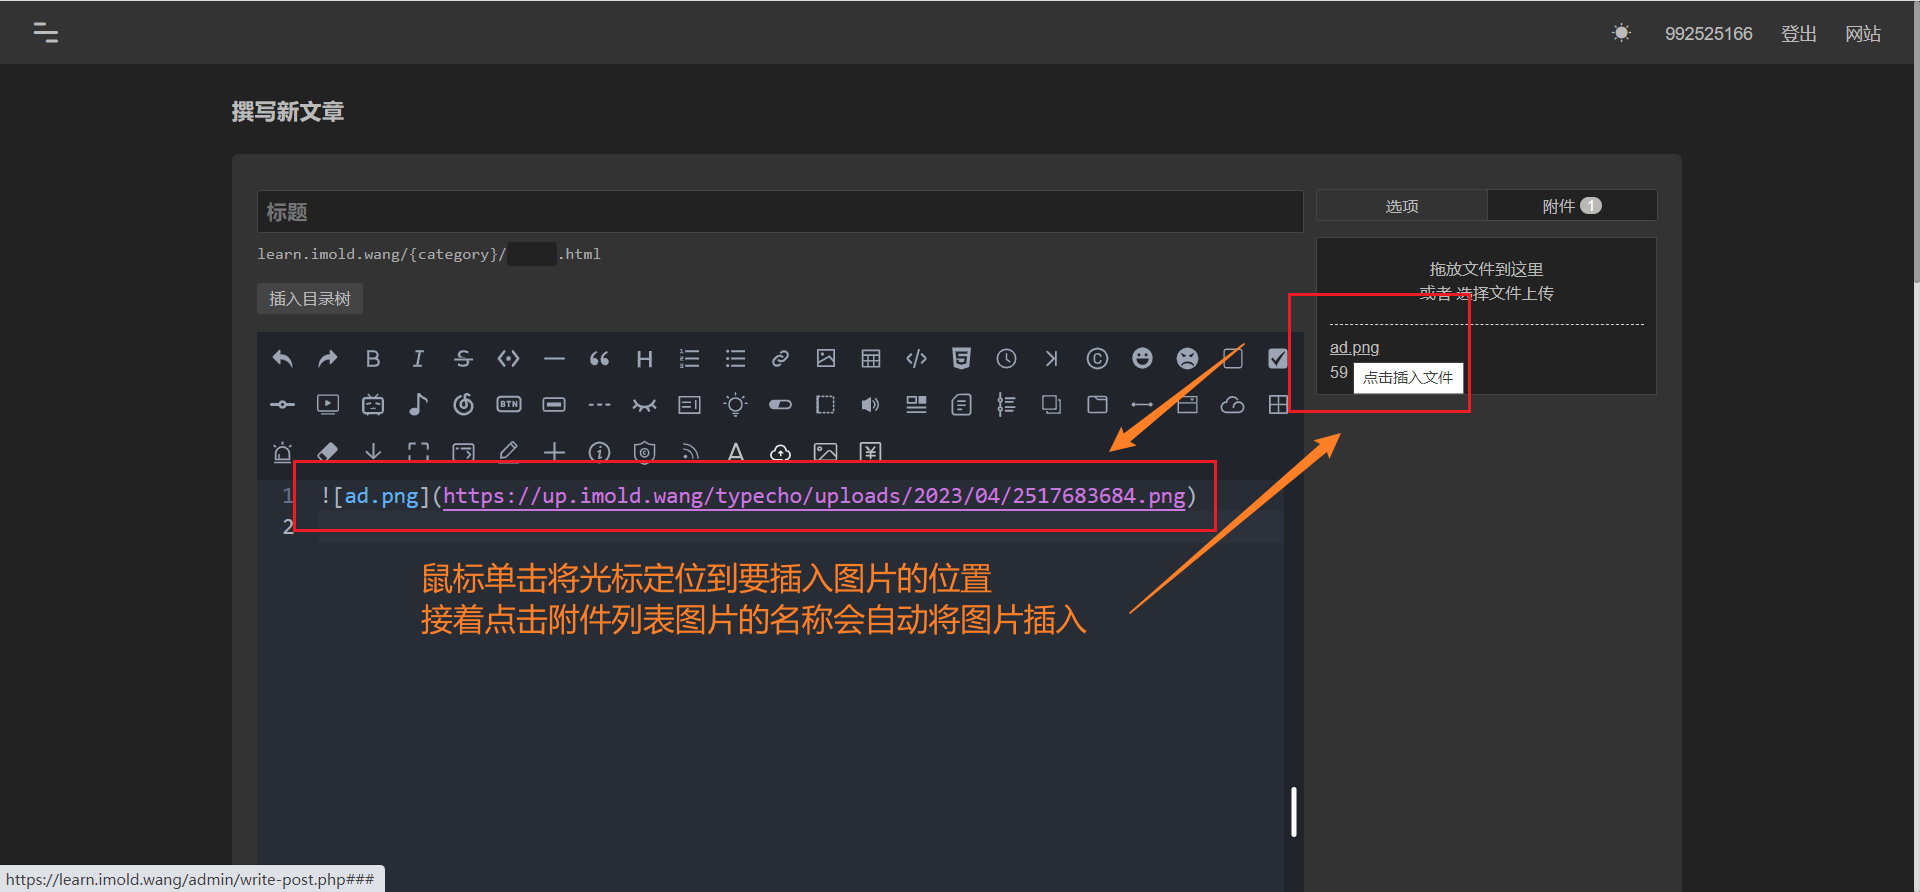Insert paid content with yen icon
1920x892 pixels.
point(871,452)
